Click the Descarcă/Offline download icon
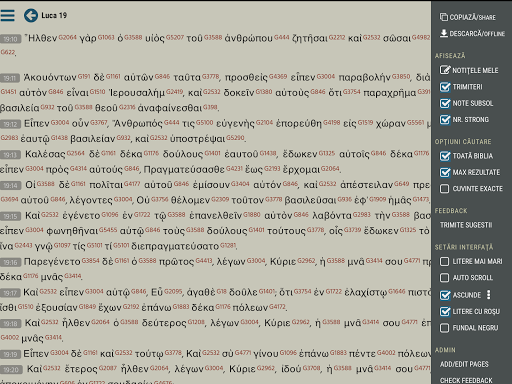Viewport: 512px width, 384px height. [444, 33]
